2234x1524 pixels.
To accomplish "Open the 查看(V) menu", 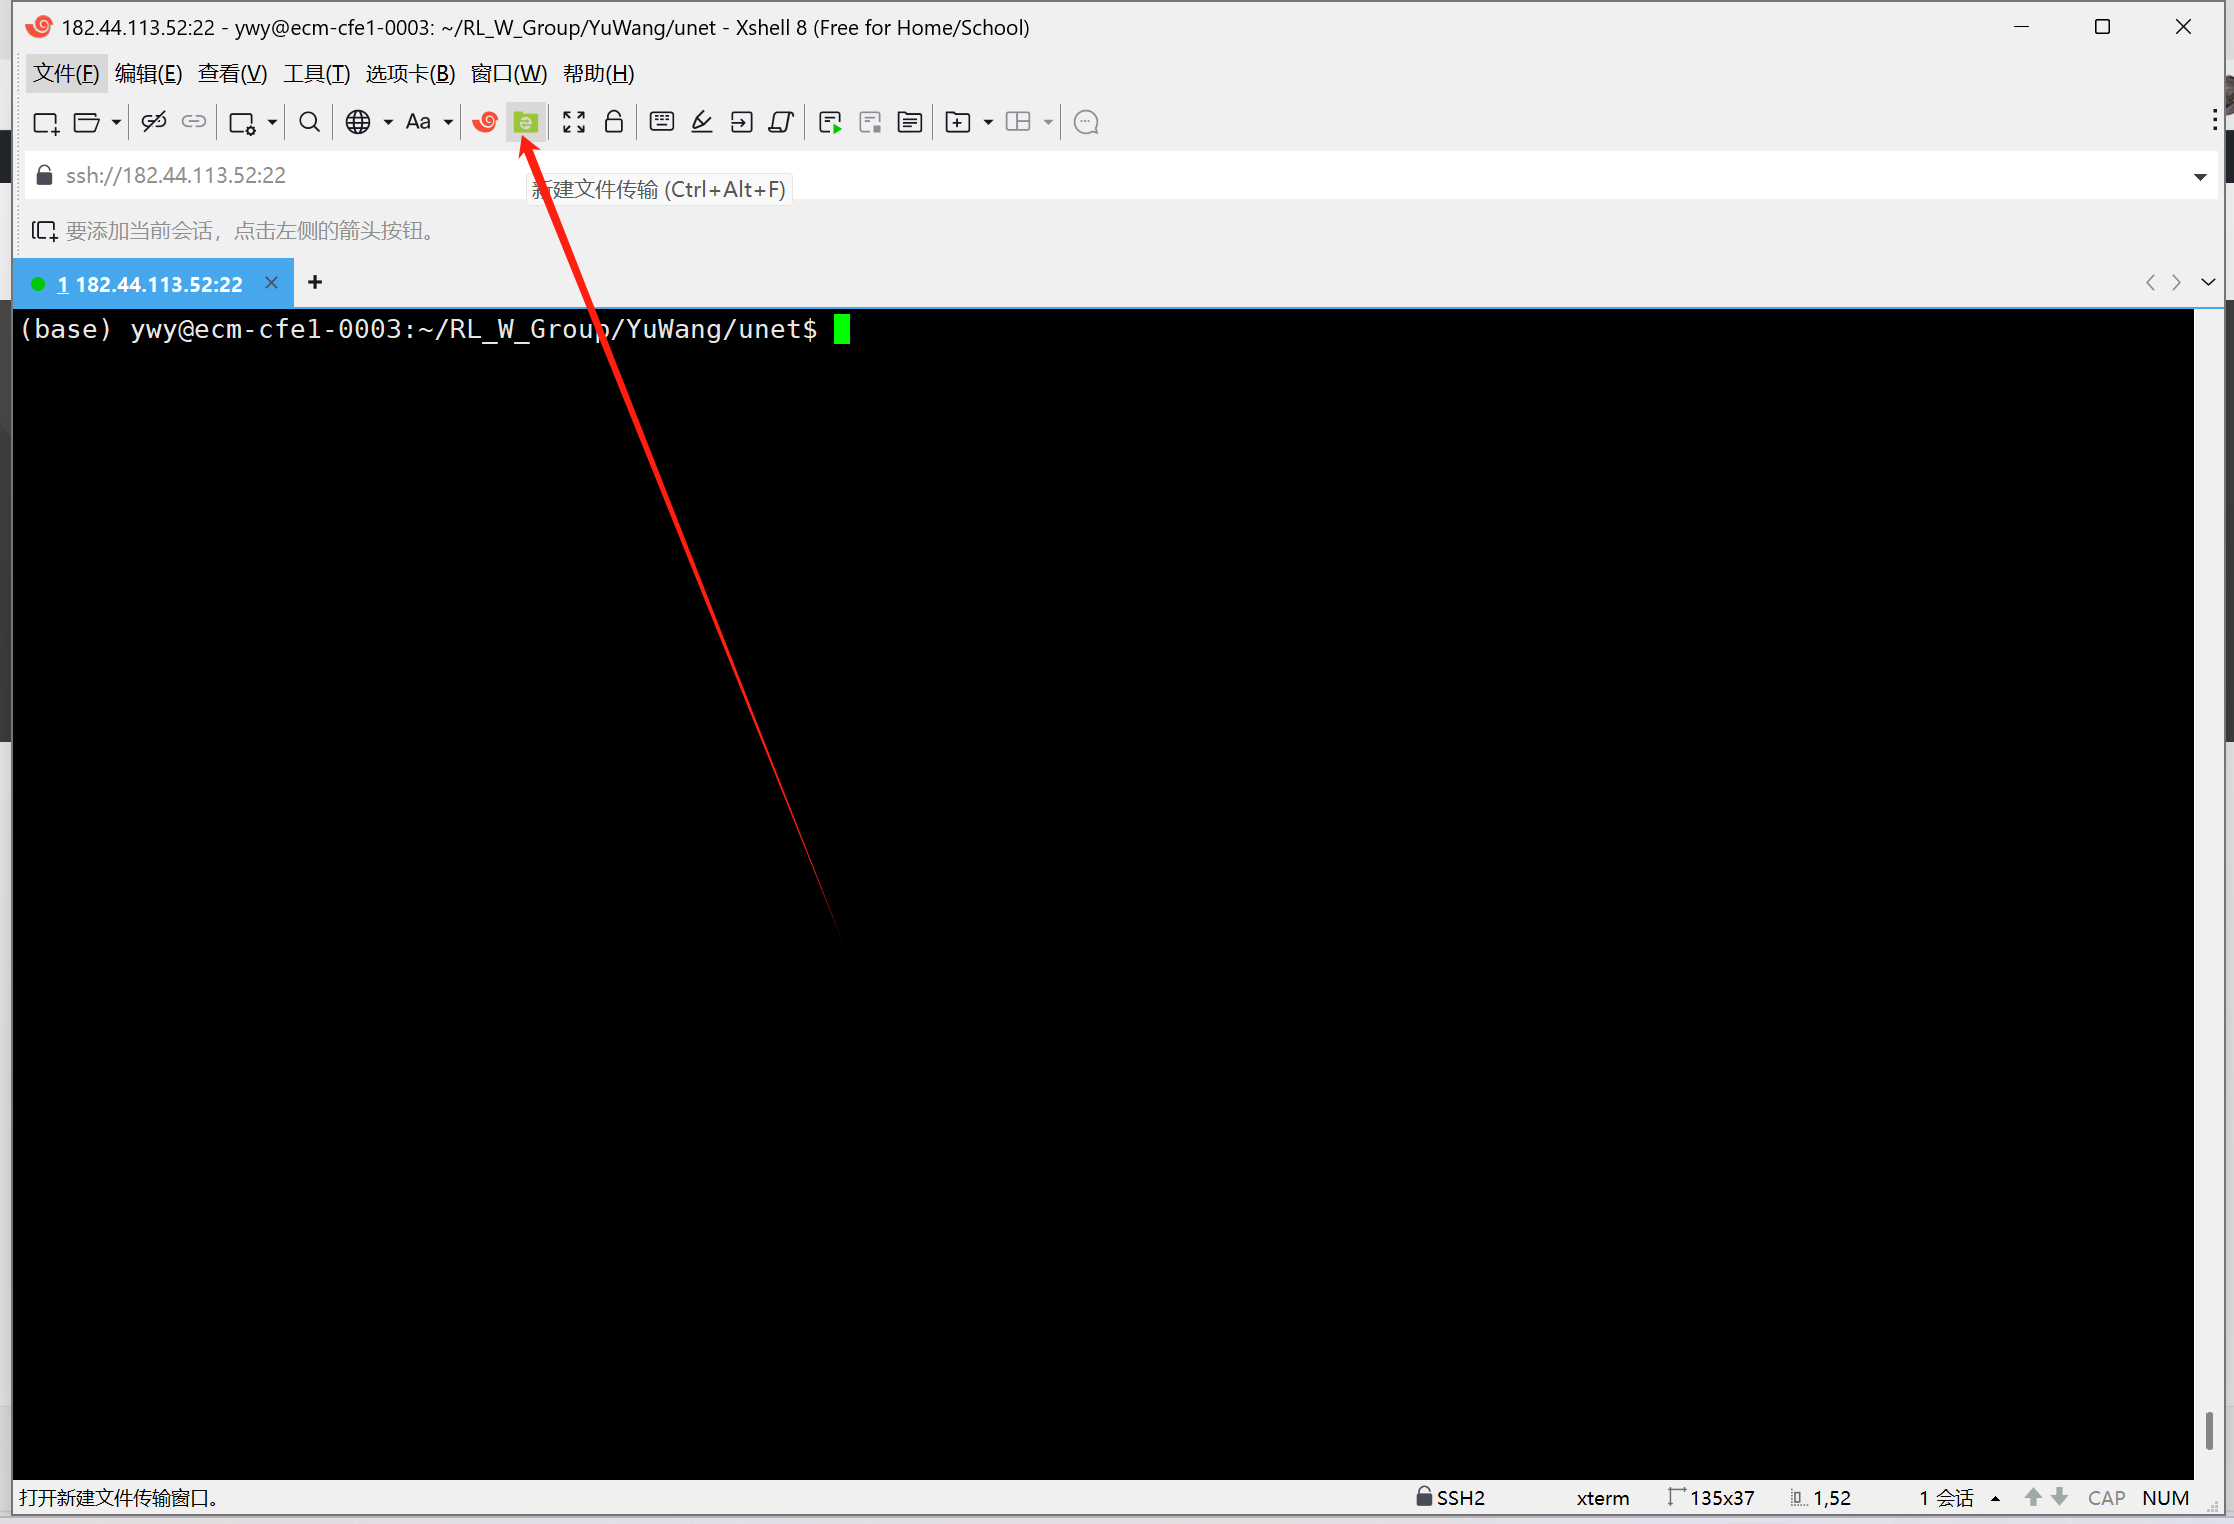I will [x=232, y=74].
